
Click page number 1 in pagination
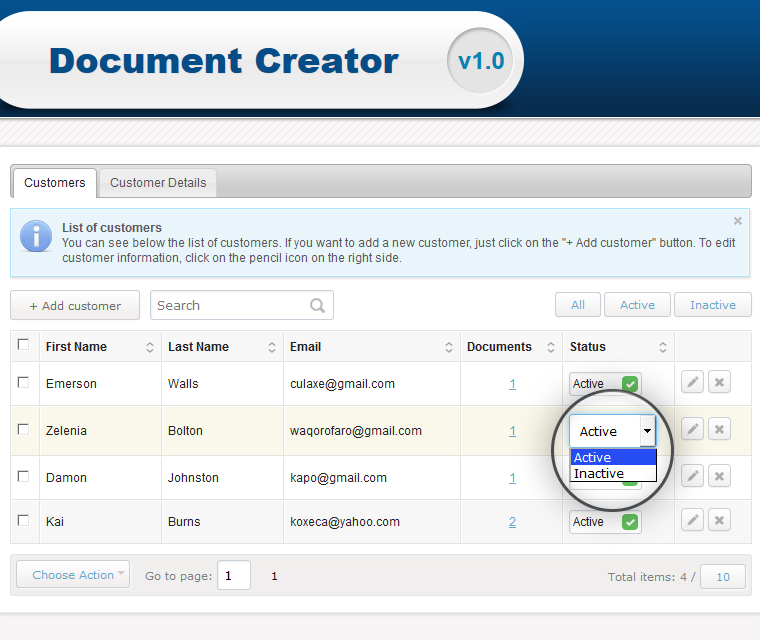[x=274, y=576]
